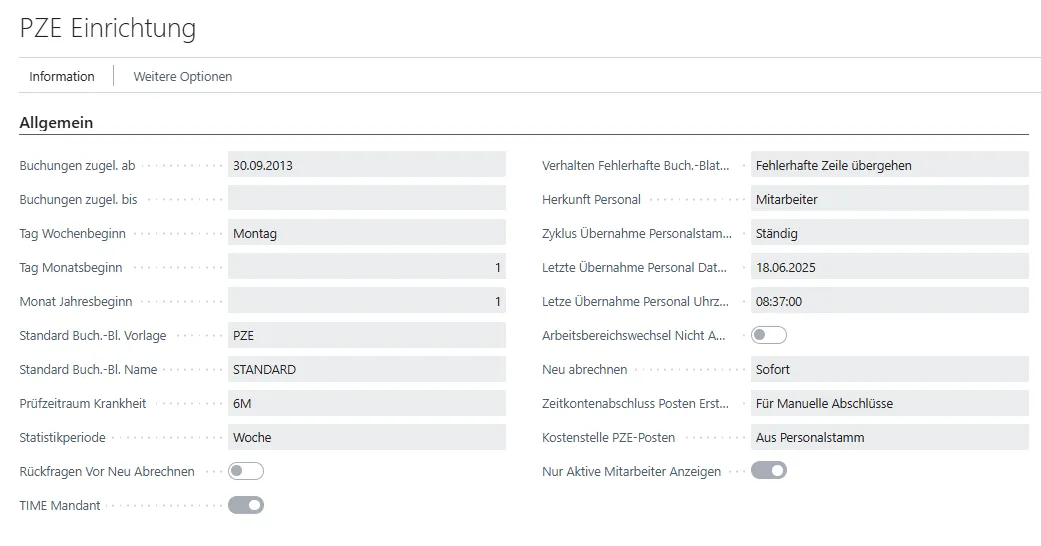
Task: Select the Tag Monatsbeginn number field
Action: [366, 267]
